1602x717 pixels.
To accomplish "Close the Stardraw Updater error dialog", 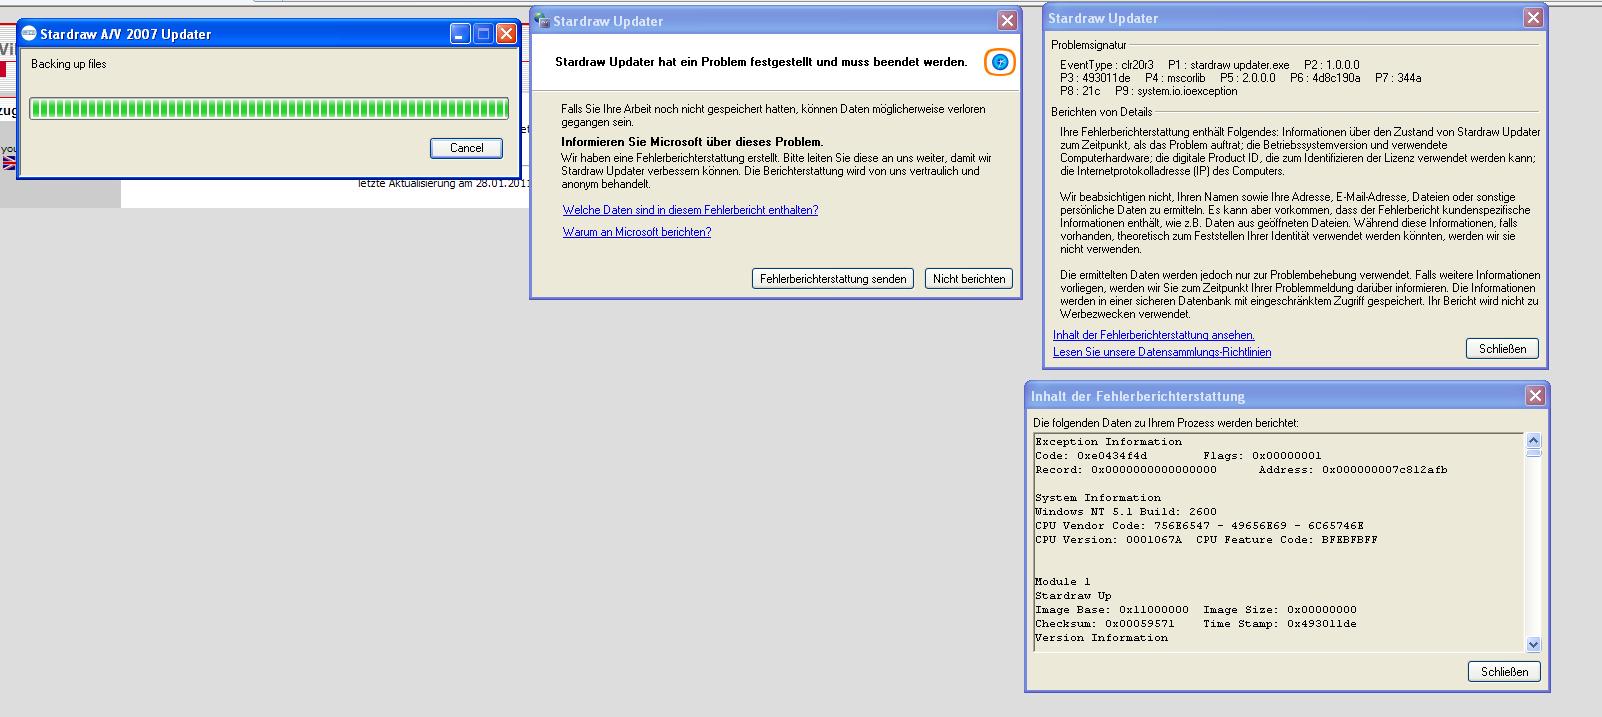I will tap(1007, 21).
